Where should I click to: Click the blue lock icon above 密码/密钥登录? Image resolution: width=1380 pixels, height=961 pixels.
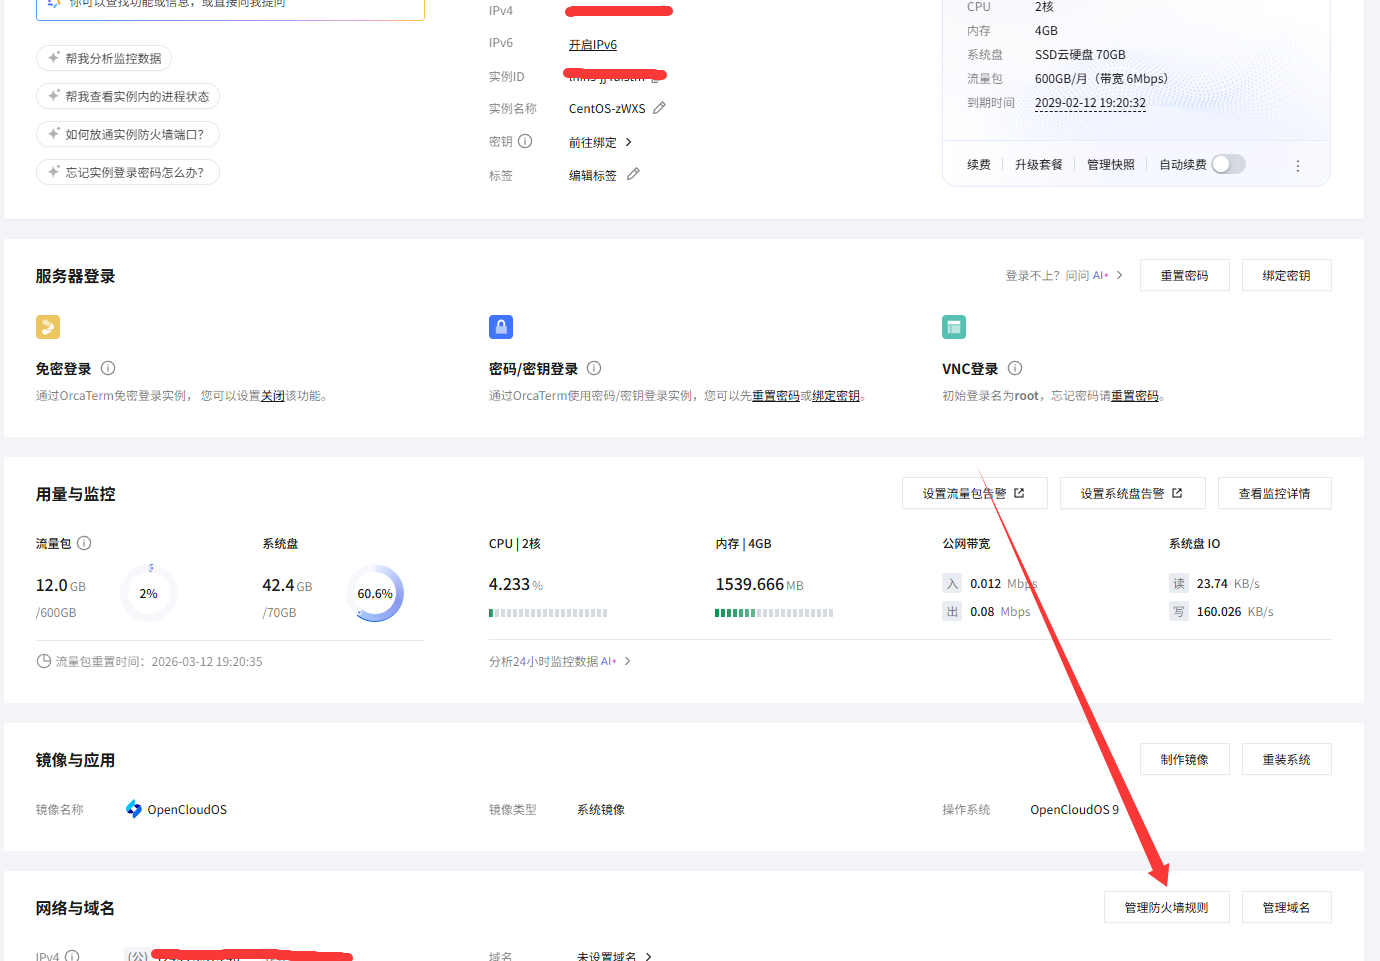coord(501,327)
